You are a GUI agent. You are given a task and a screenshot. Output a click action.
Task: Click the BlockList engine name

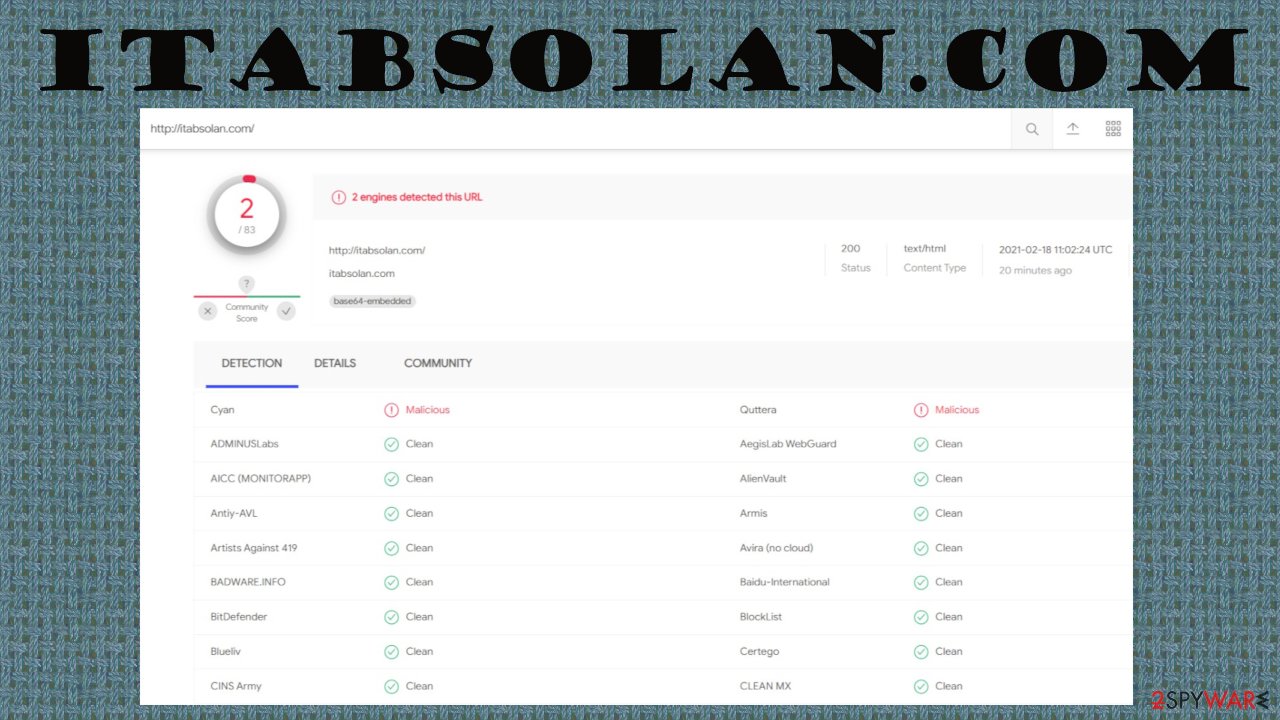coord(761,617)
